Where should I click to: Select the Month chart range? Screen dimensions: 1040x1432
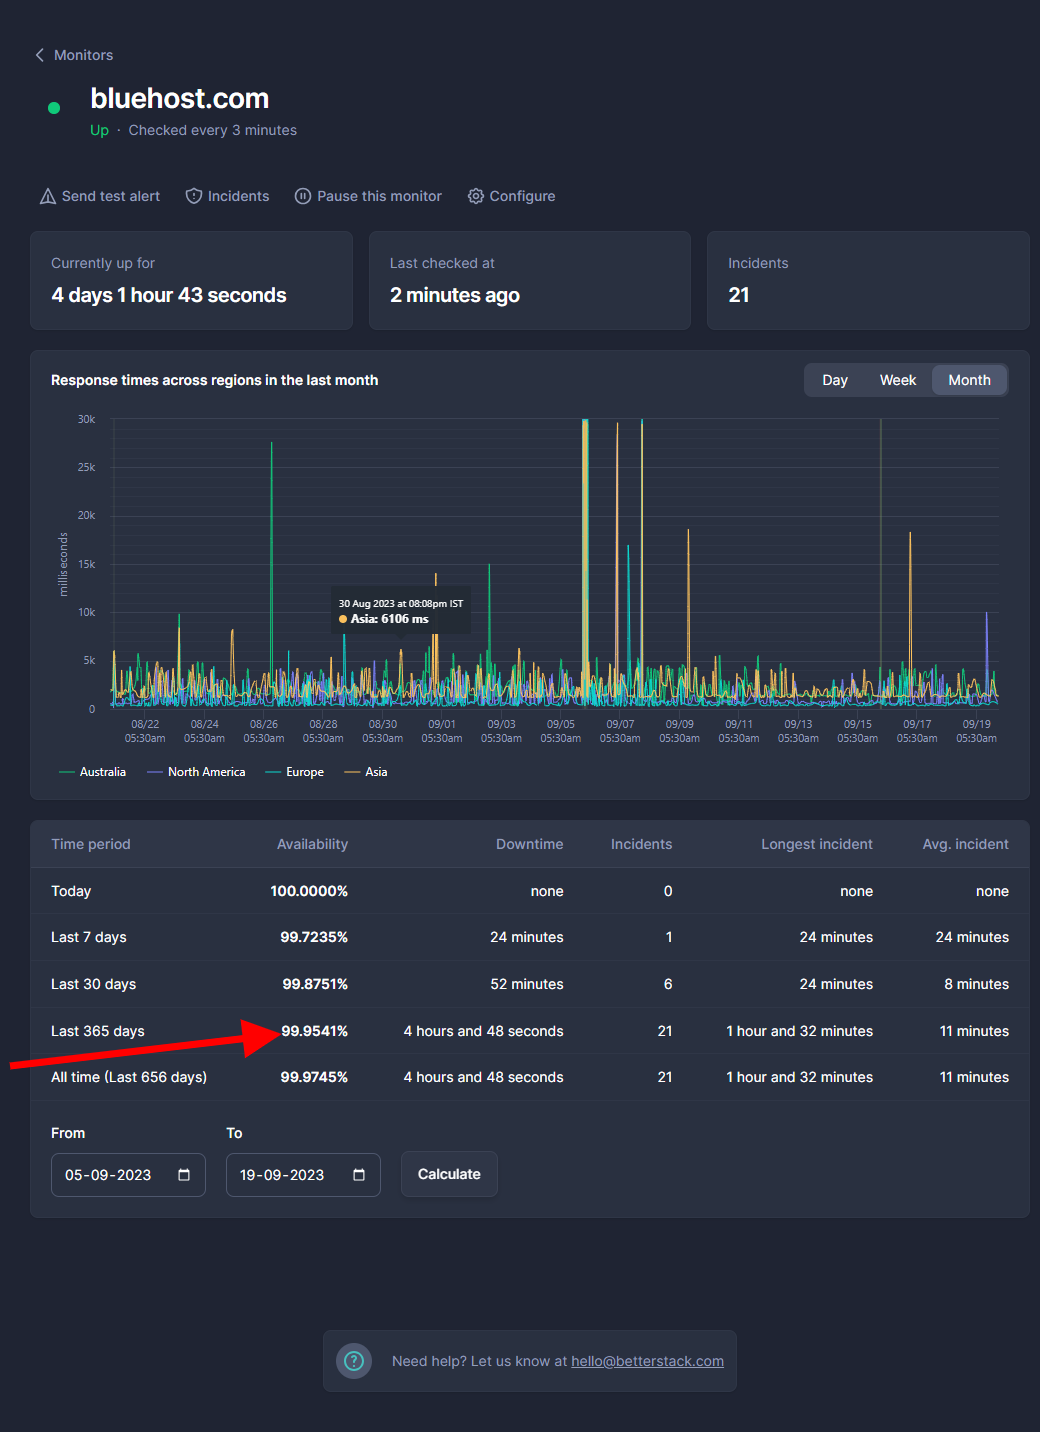pyautogui.click(x=970, y=380)
